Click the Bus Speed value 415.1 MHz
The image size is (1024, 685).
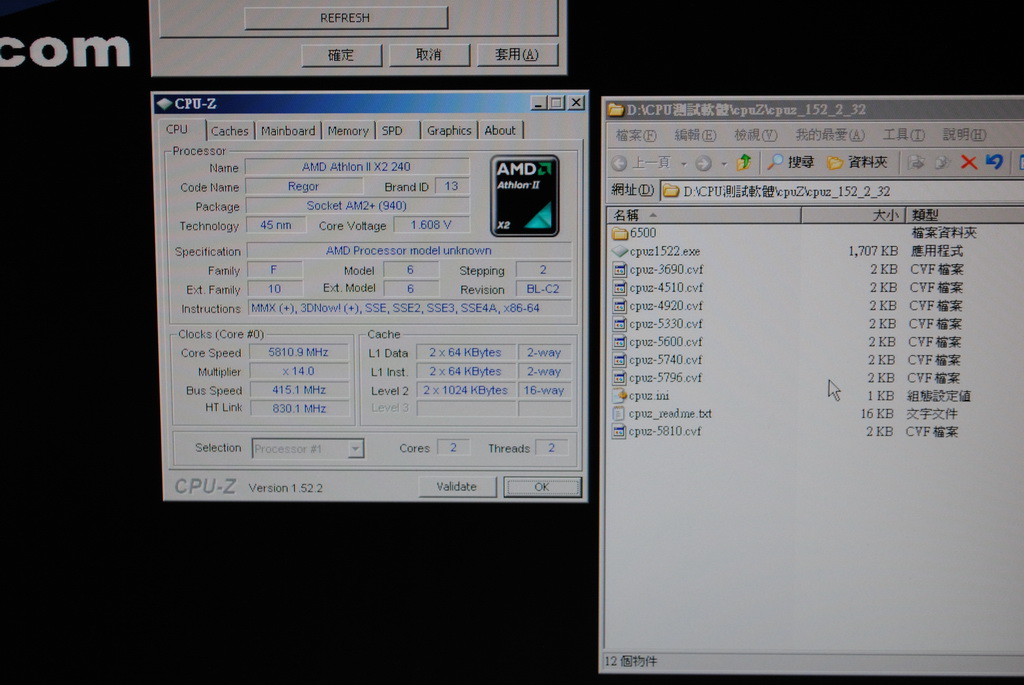pyautogui.click(x=298, y=390)
